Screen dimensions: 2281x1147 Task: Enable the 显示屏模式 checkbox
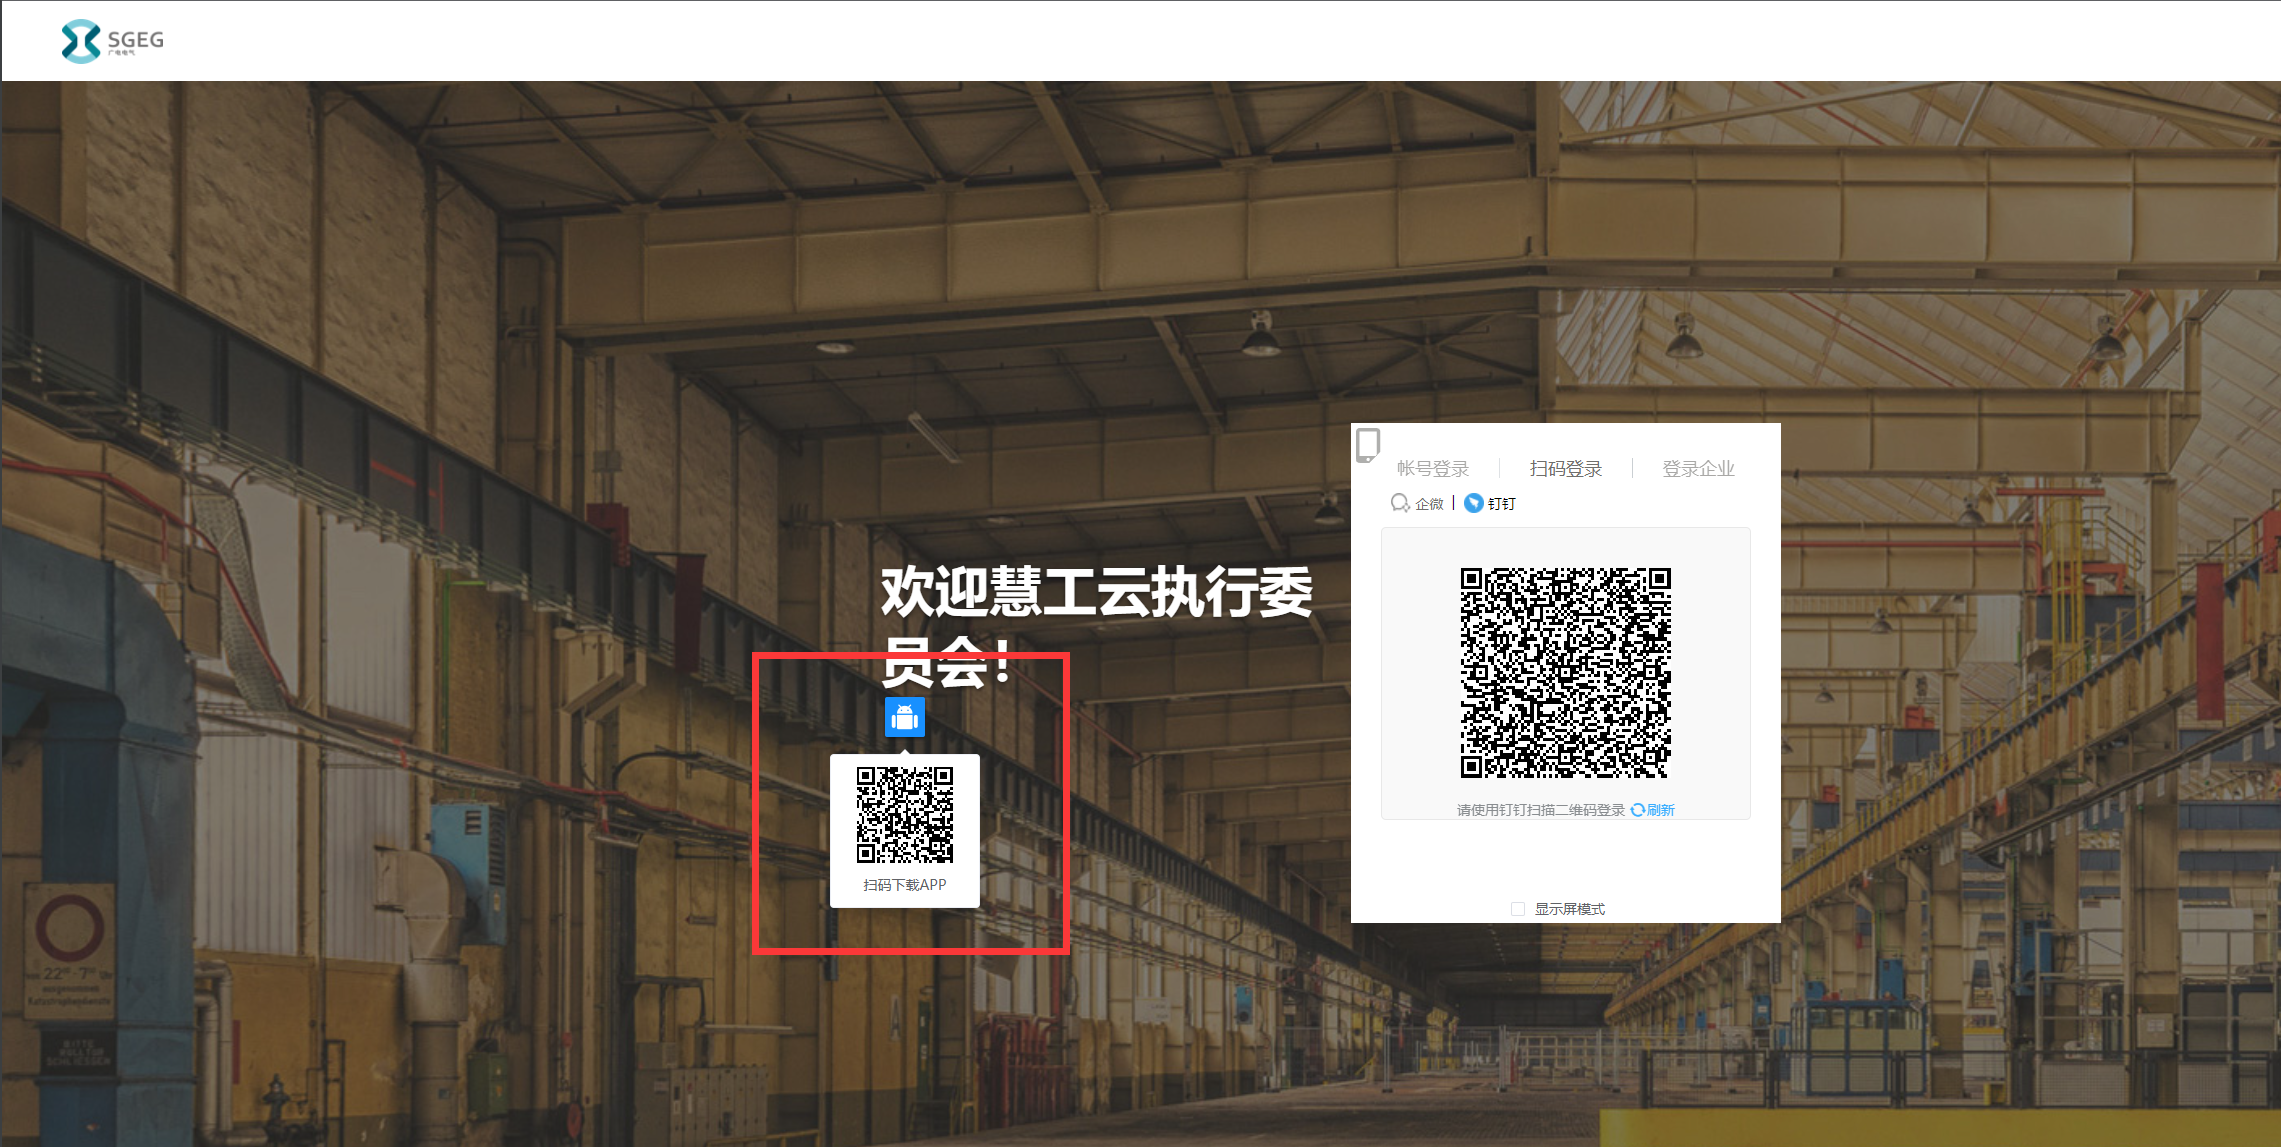click(1517, 908)
